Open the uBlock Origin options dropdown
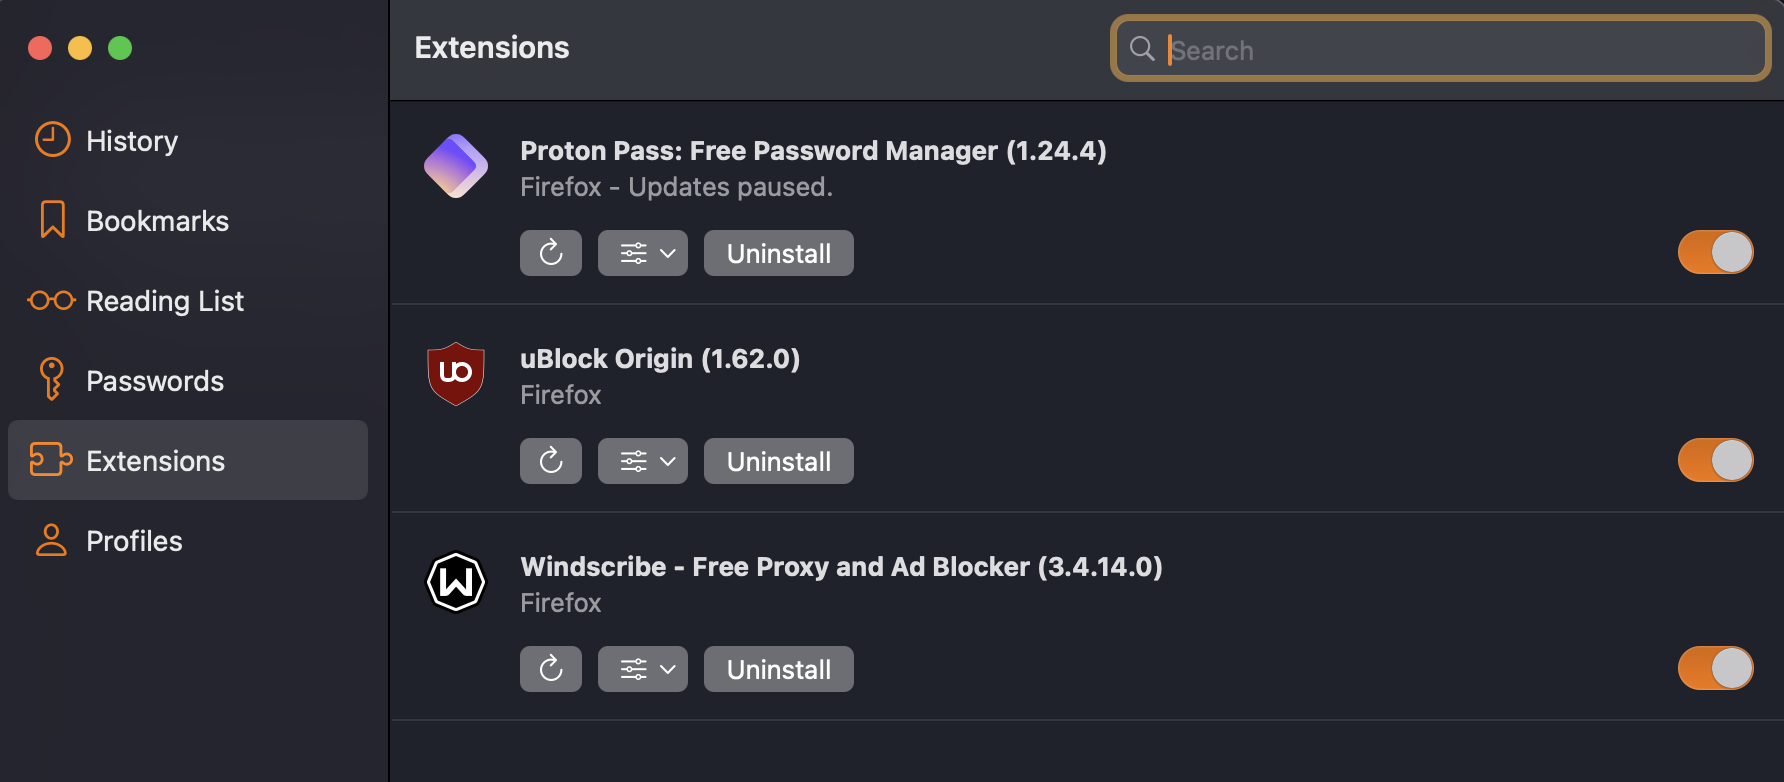Image resolution: width=1784 pixels, height=782 pixels. (x=643, y=461)
